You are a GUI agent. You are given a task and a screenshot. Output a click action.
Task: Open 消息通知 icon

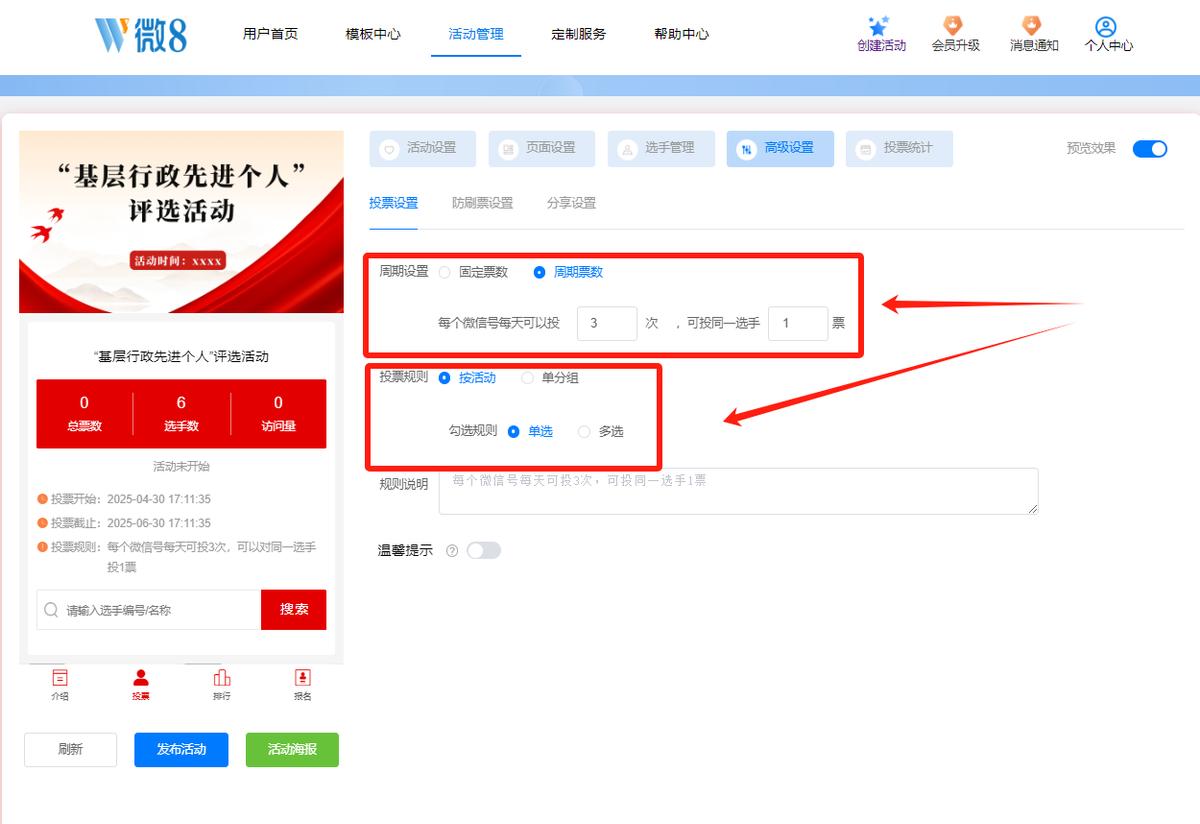(1031, 26)
